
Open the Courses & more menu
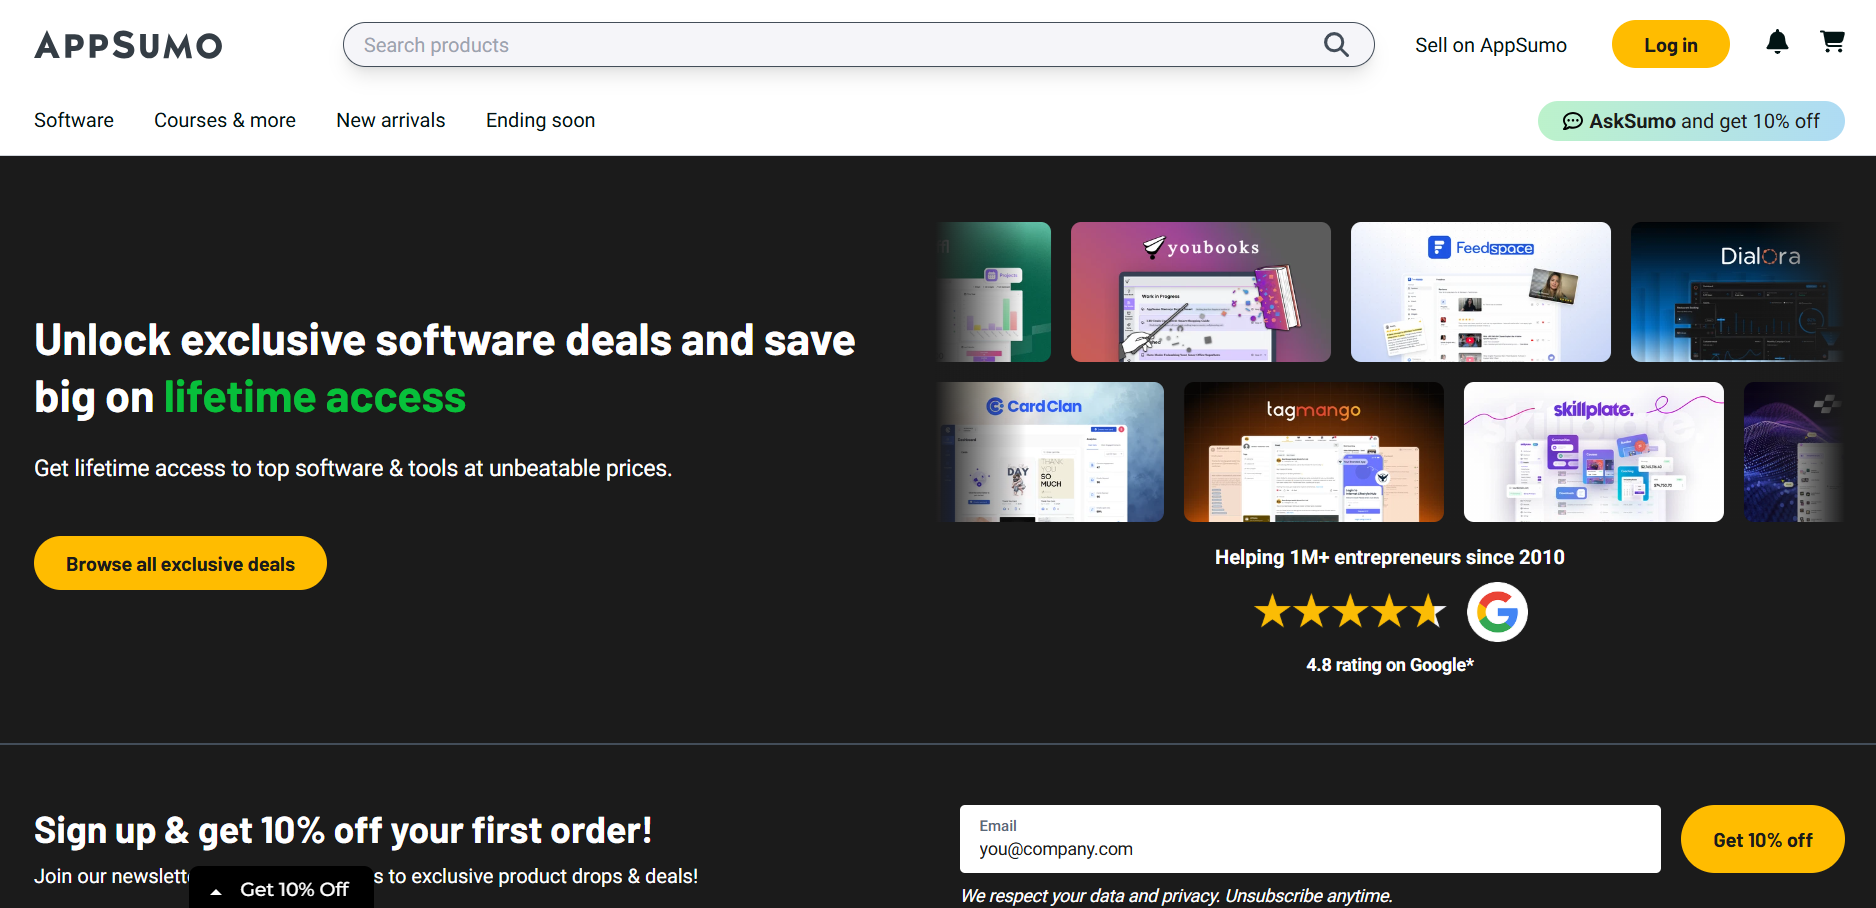coord(225,120)
